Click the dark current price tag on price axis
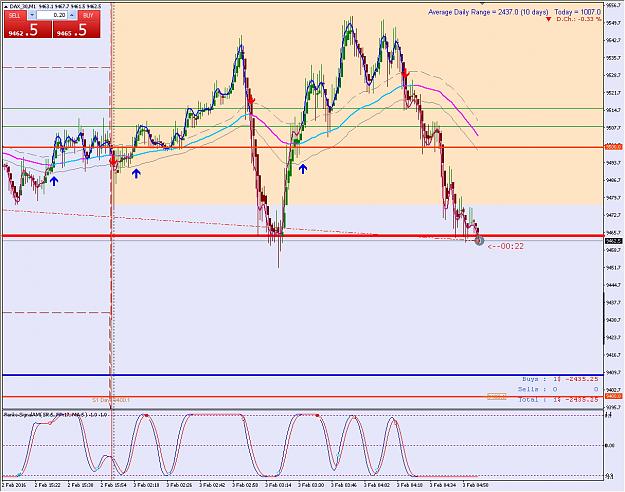The image size is (625, 492). click(x=613, y=241)
